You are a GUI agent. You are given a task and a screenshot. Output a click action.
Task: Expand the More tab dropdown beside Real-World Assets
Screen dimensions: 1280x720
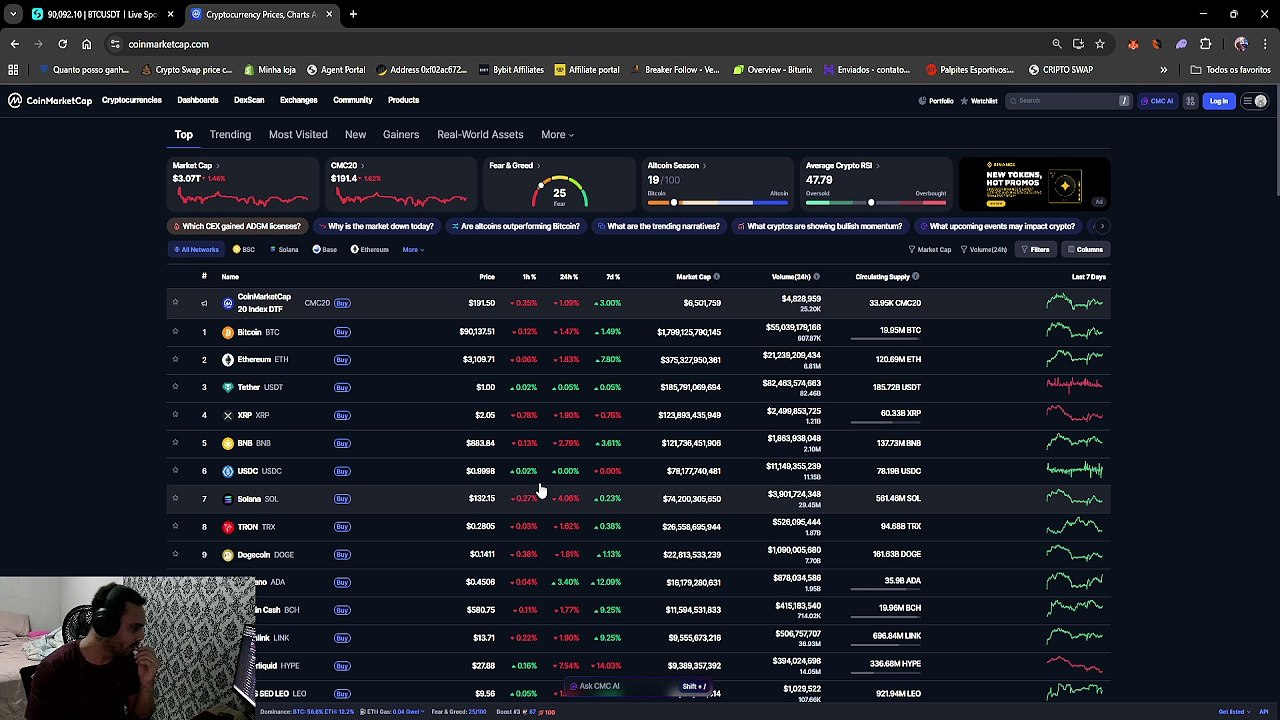557,135
